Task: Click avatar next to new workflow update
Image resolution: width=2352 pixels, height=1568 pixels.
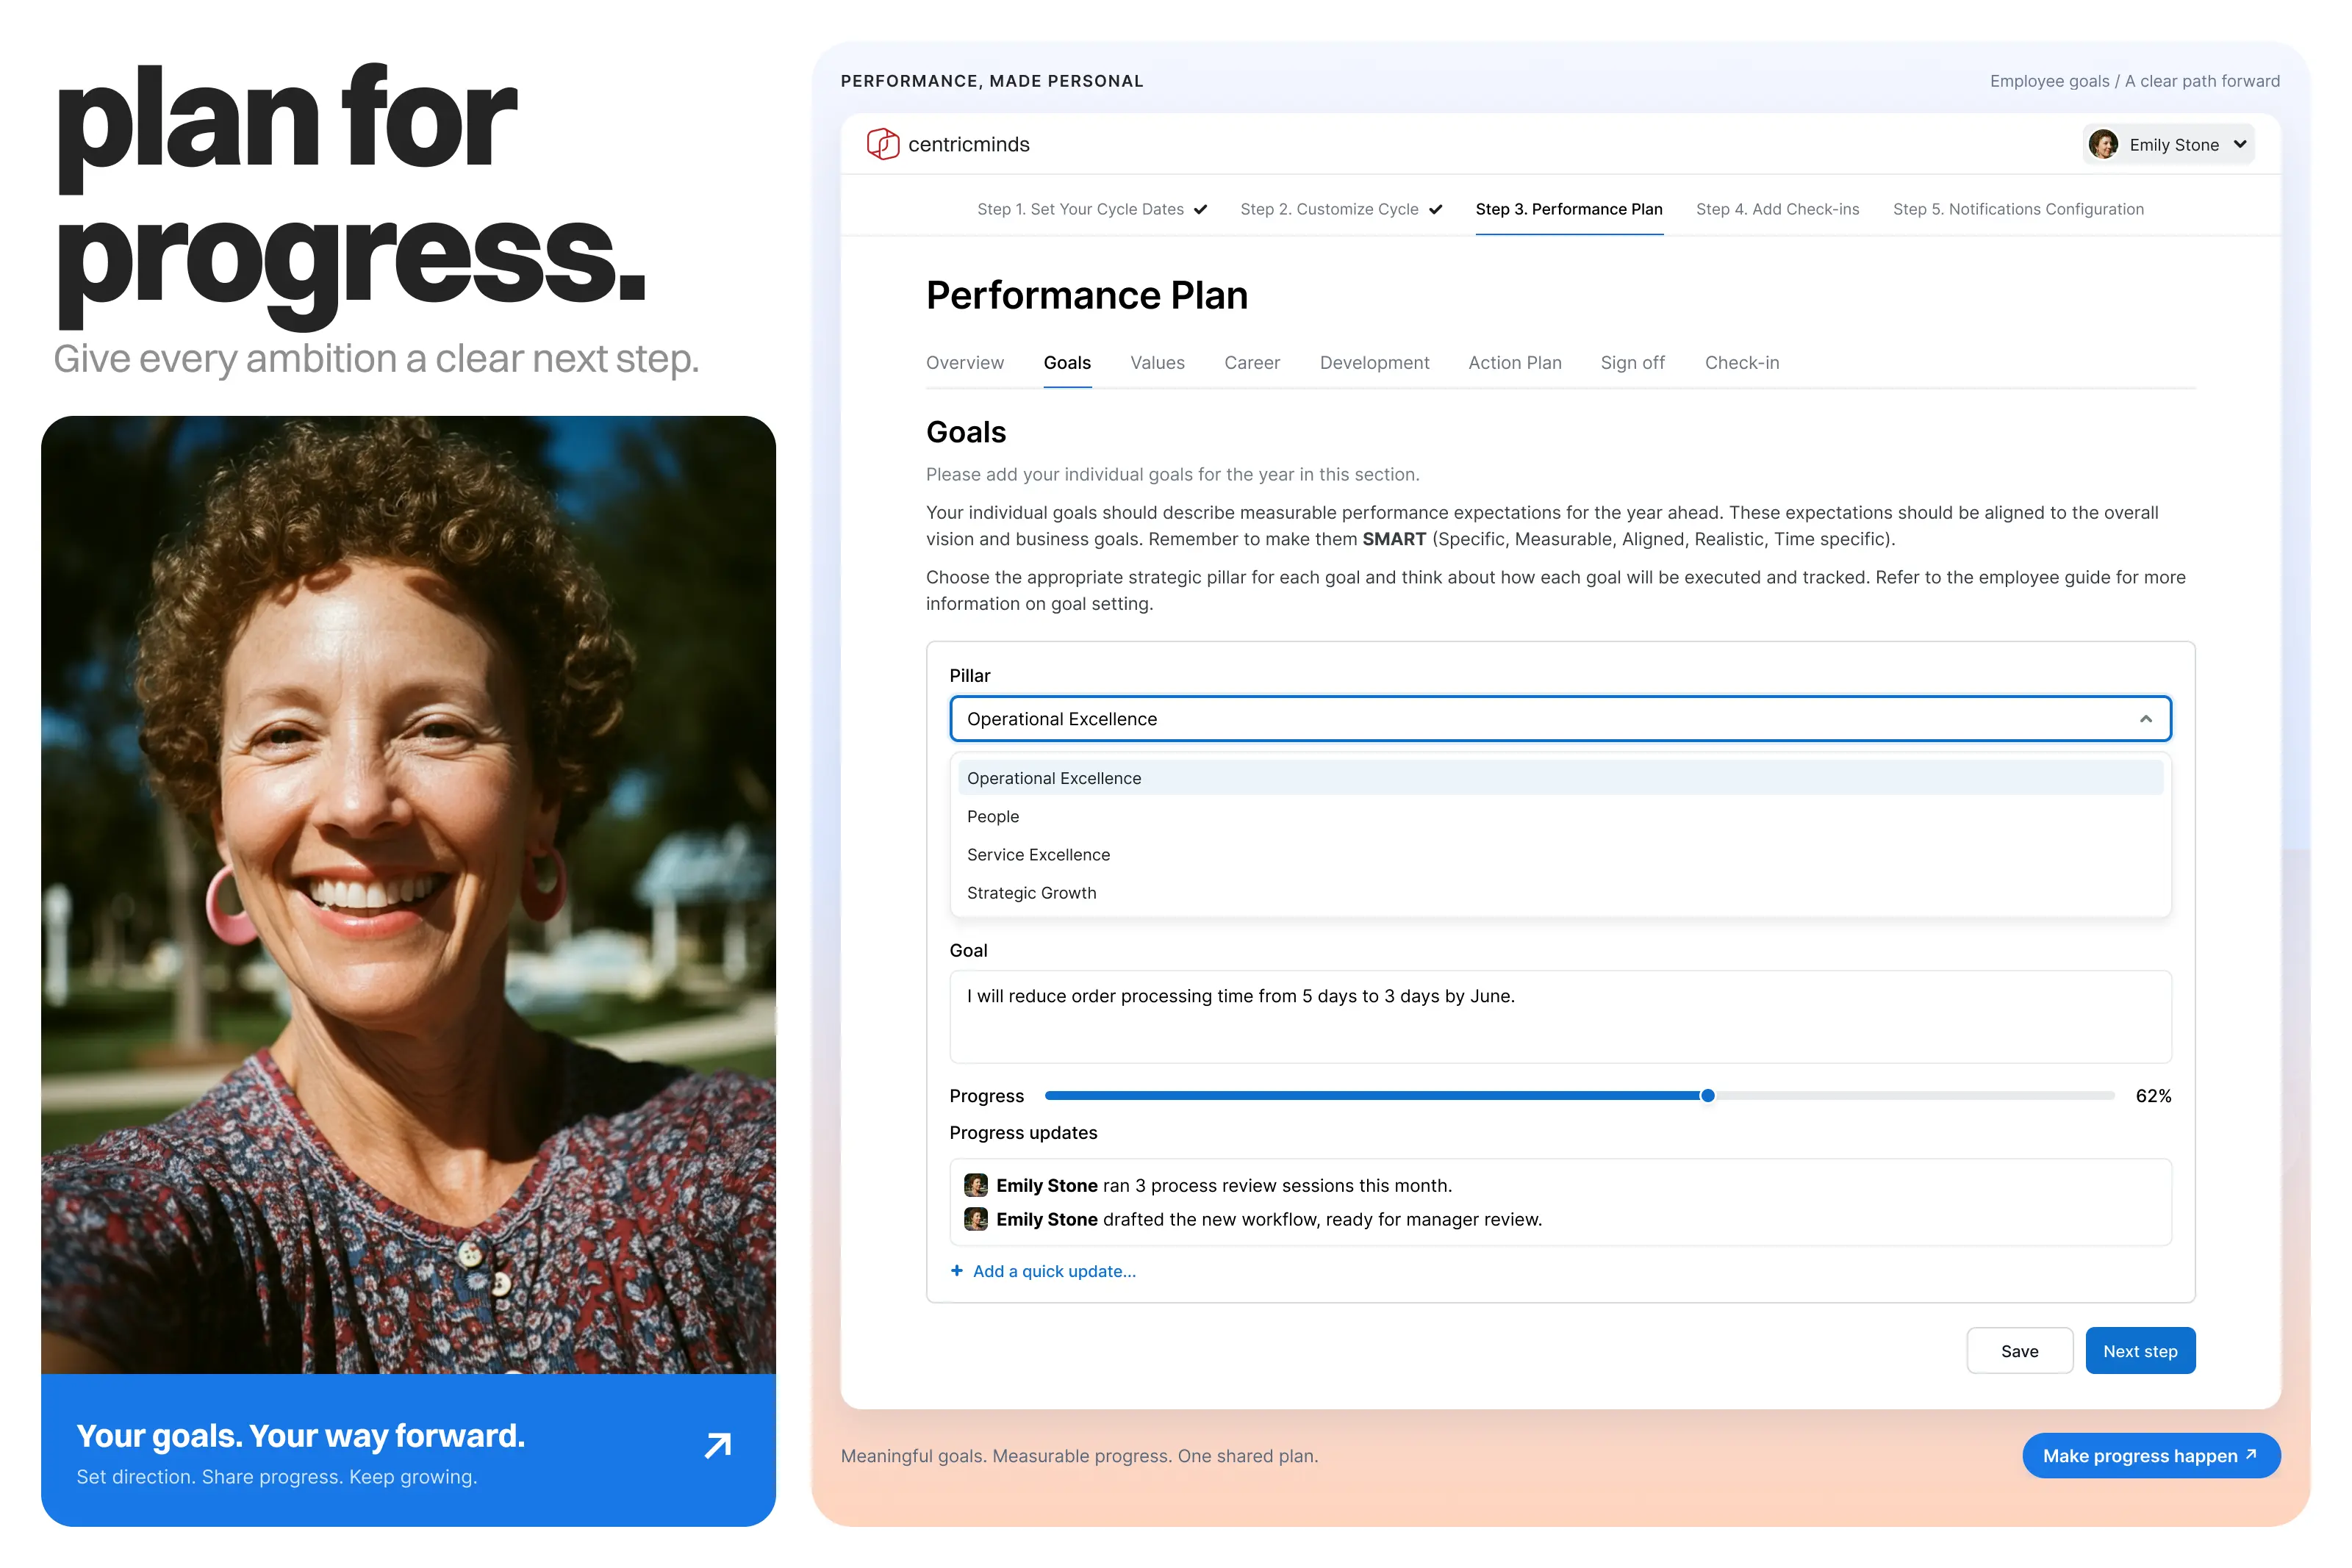Action: 976,1219
